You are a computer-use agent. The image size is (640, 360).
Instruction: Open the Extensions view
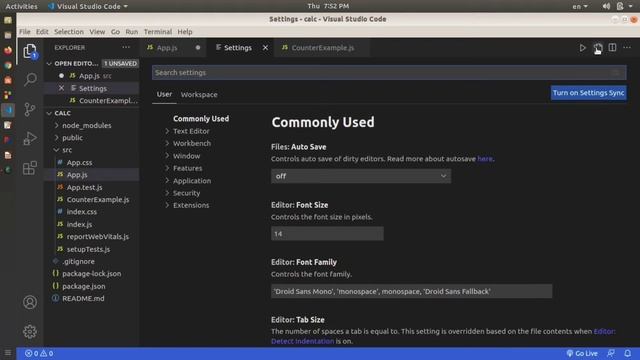tap(30, 167)
